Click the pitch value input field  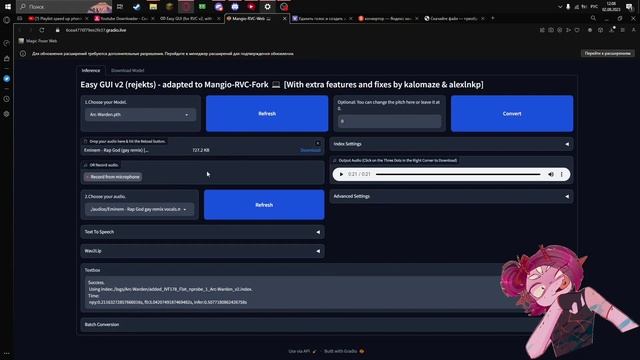(389, 121)
